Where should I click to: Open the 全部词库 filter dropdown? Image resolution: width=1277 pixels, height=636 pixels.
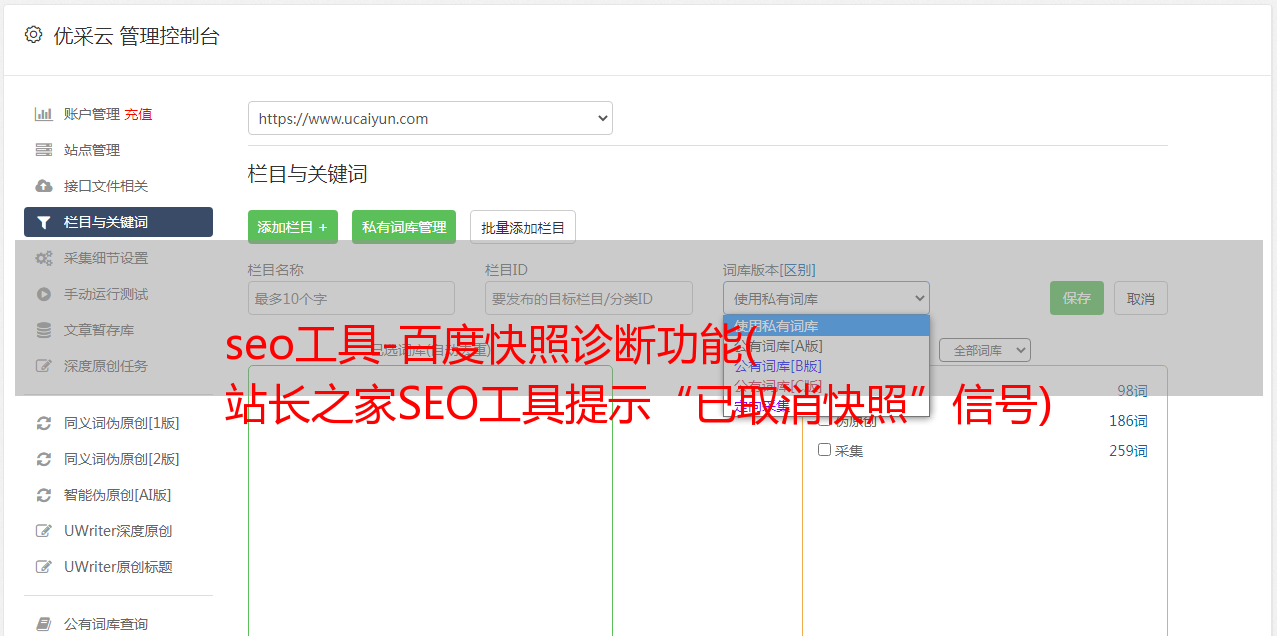(984, 350)
